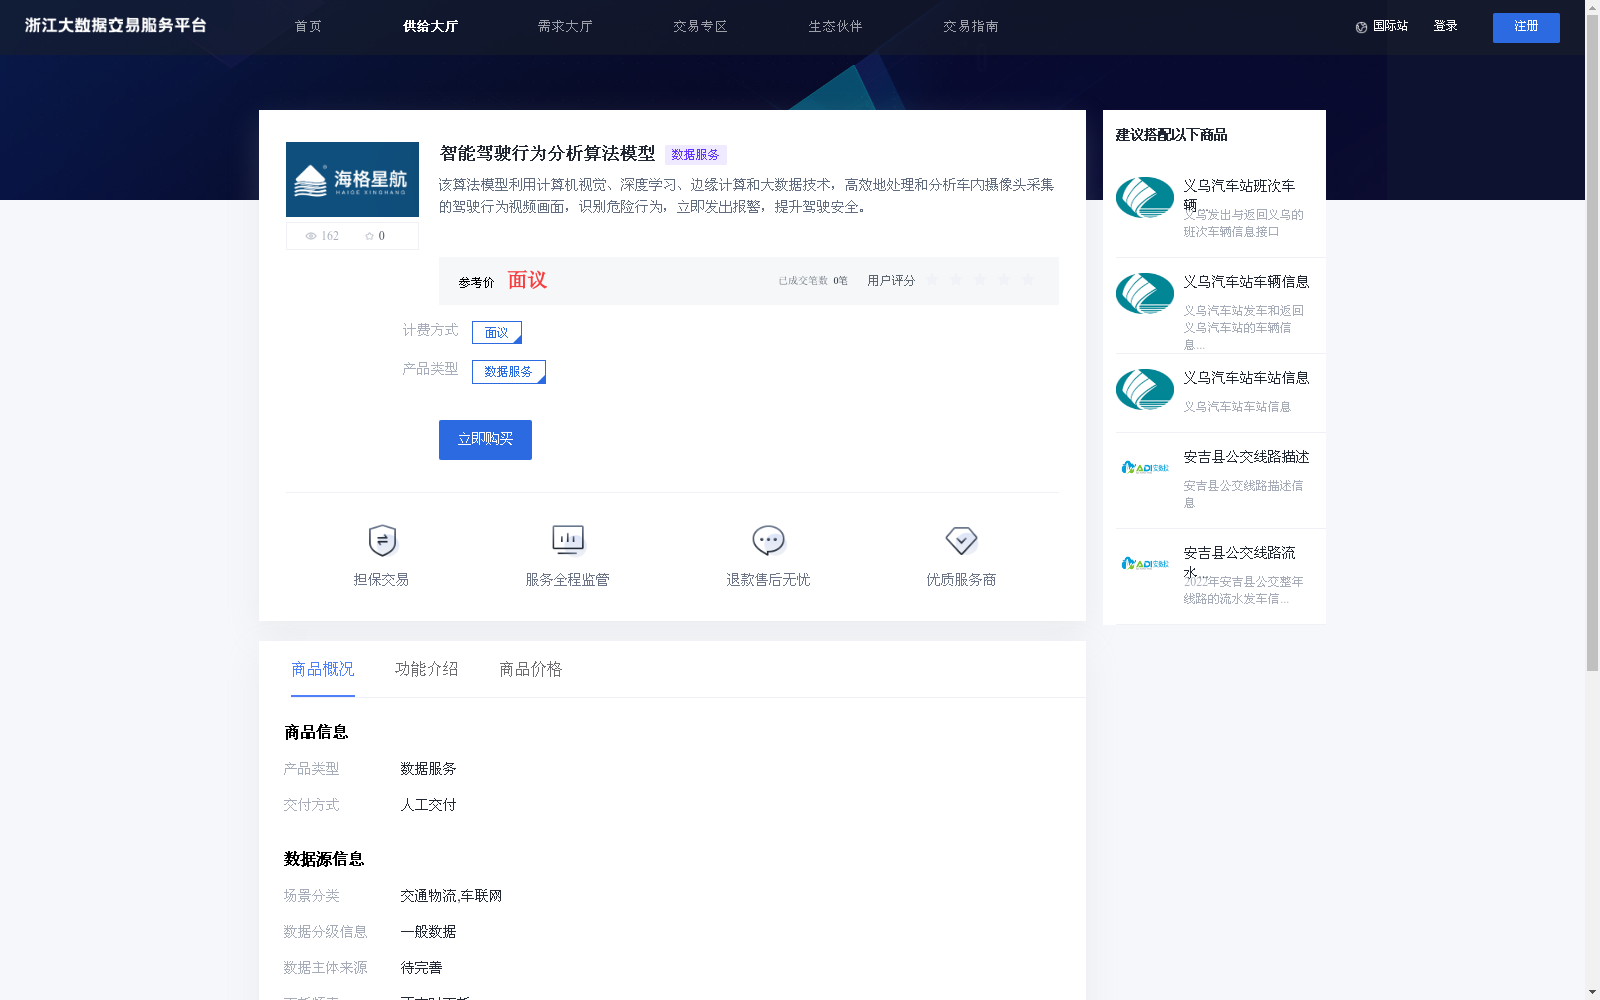This screenshot has width=1600, height=1000.
Task: Click the favorite star icon showing 0
Action: point(369,236)
